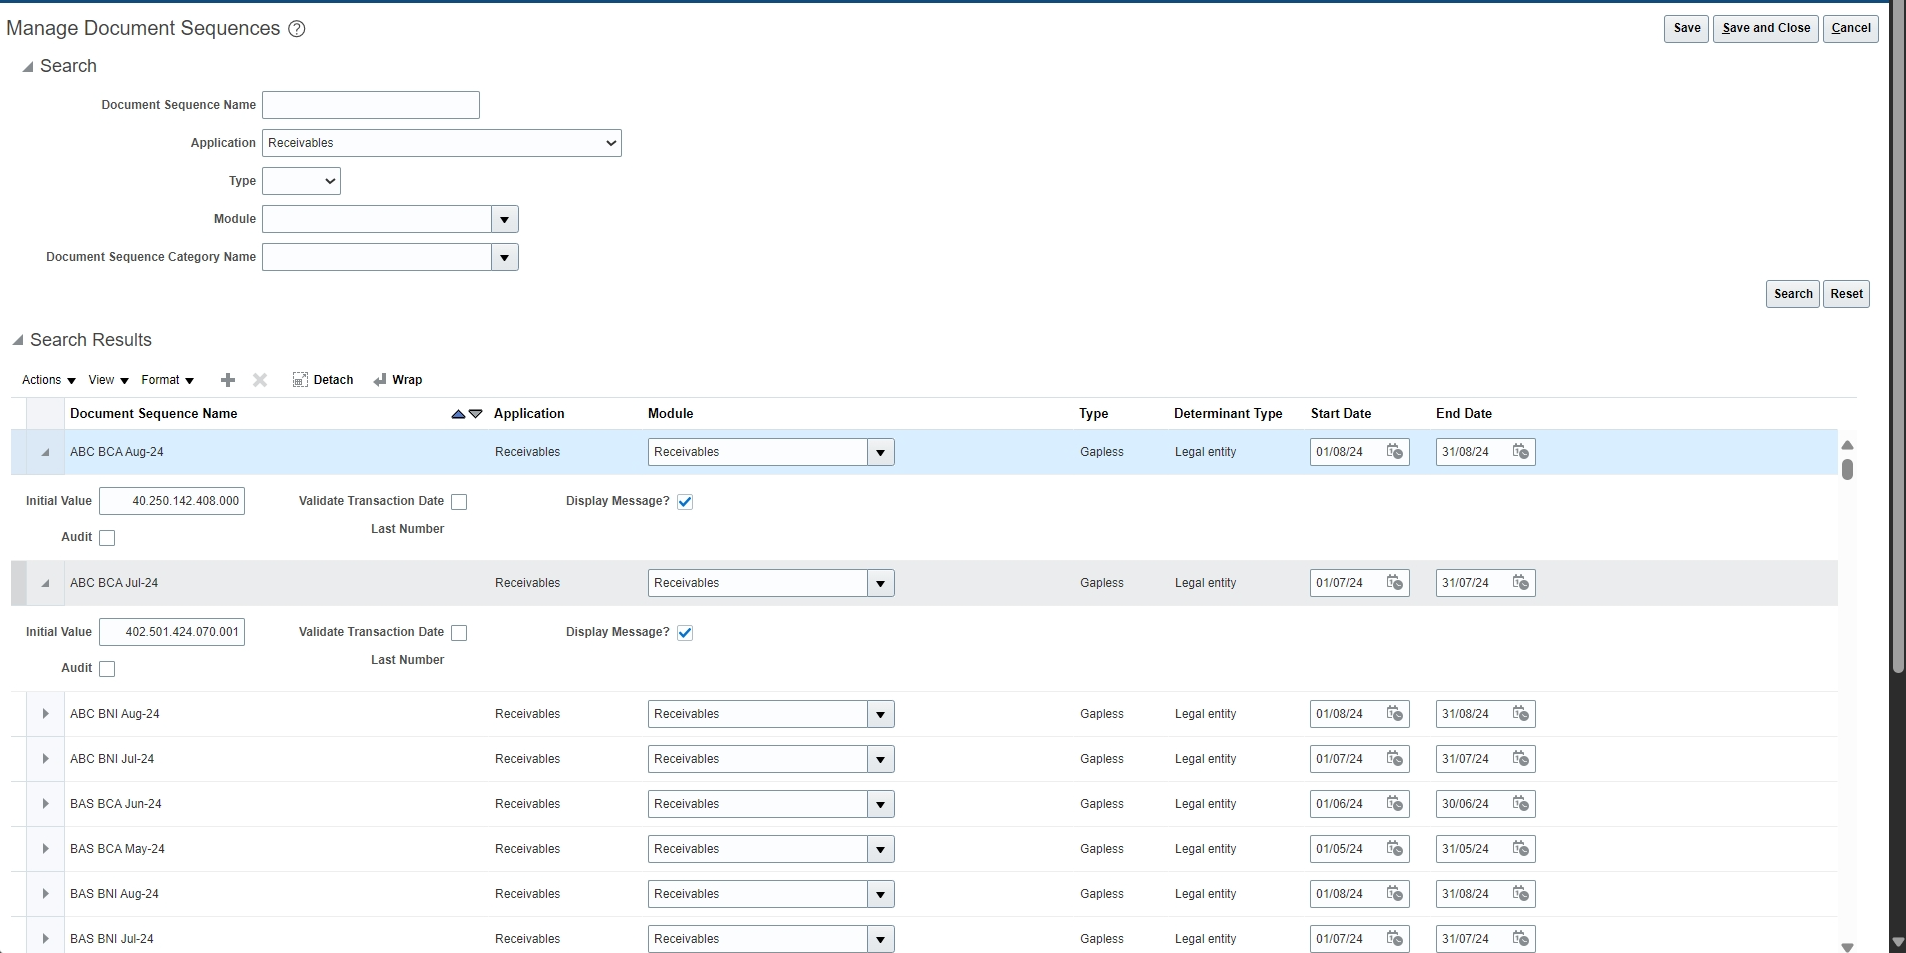The height and width of the screenshot is (953, 1906).
Task: Click Save and Close
Action: pos(1763,28)
